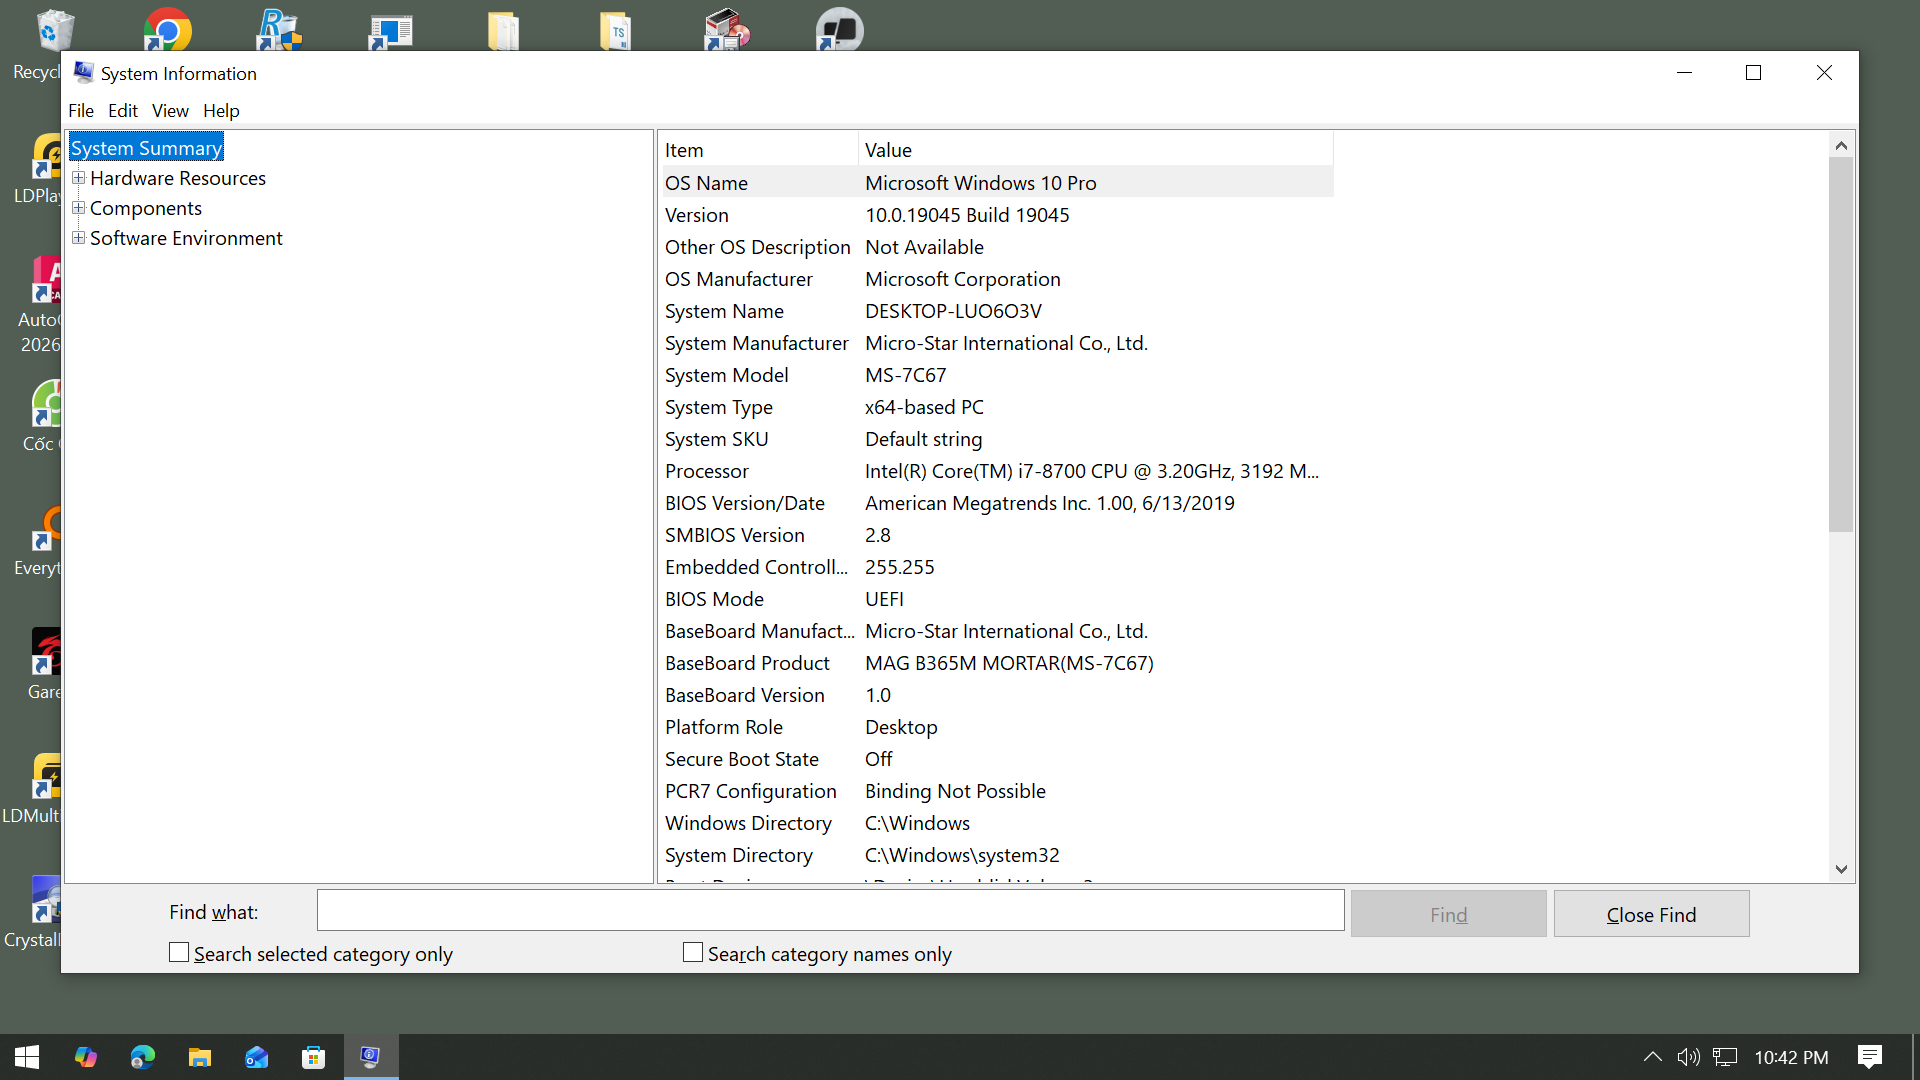
Task: Expand the Hardware Resources tree node
Action: coord(78,178)
